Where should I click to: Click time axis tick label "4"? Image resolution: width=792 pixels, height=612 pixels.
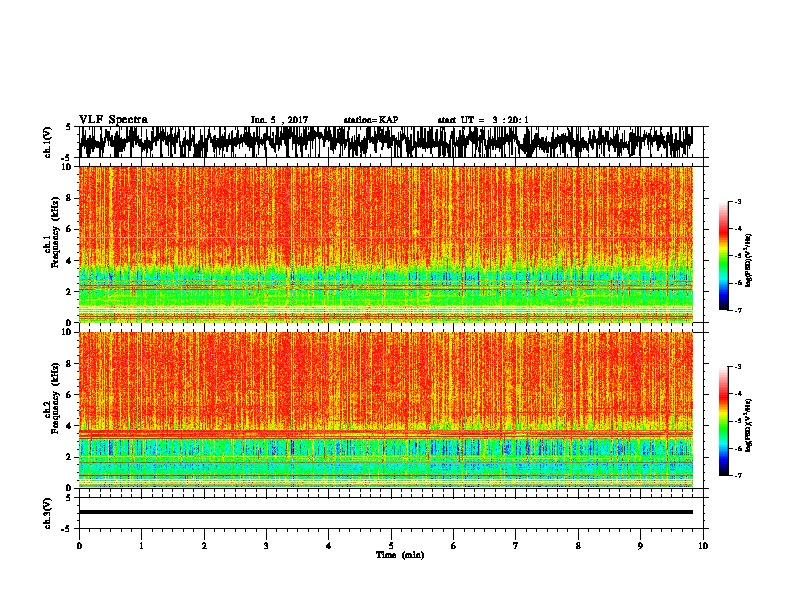click(x=329, y=546)
